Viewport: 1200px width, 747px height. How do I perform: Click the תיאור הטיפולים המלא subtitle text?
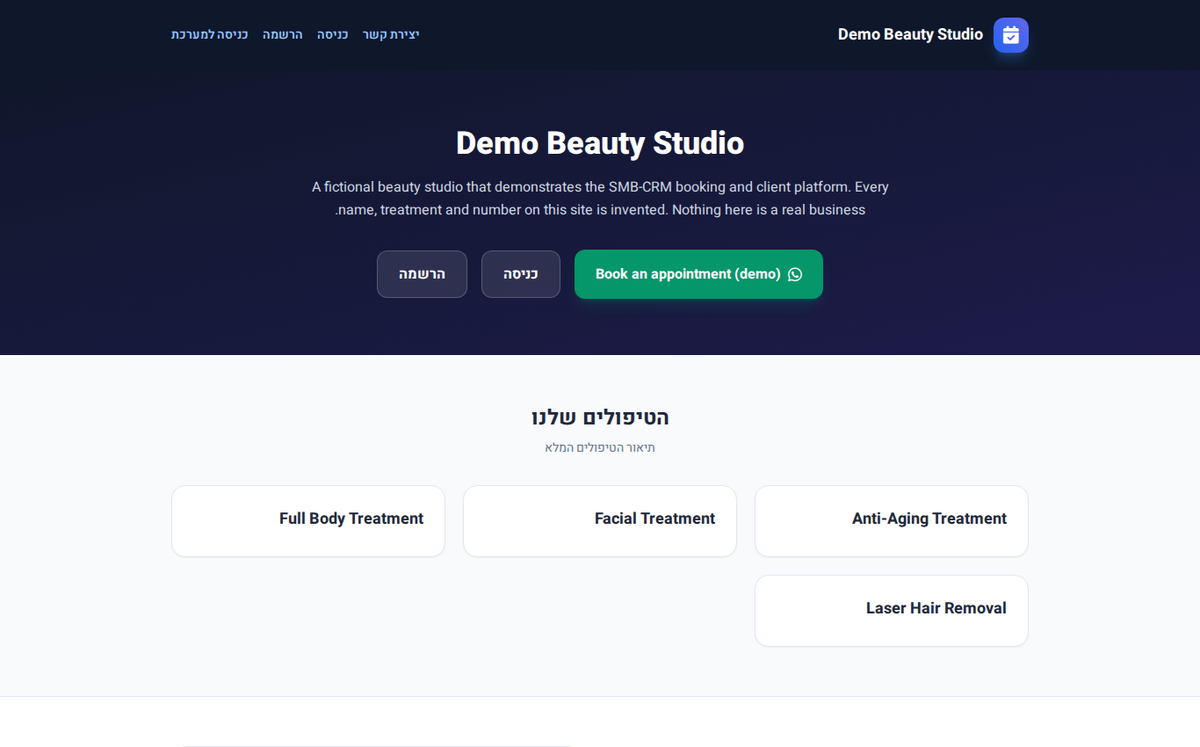(x=600, y=447)
